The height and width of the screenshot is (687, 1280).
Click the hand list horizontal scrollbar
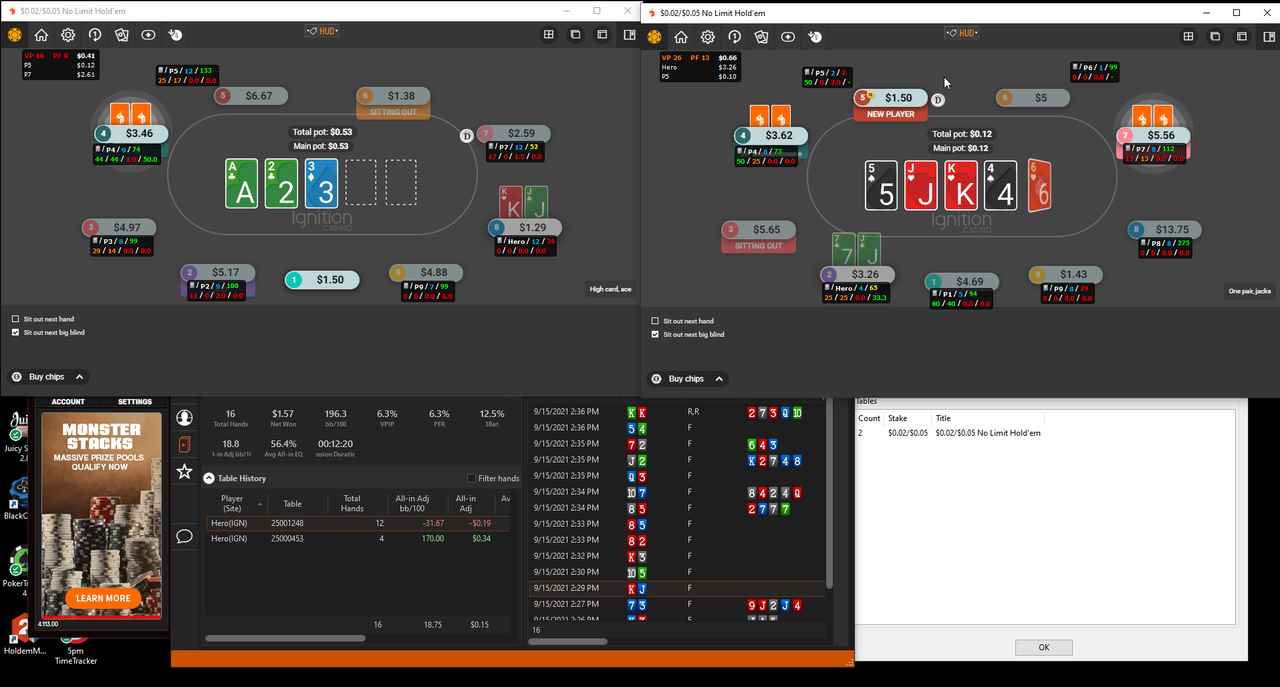567,642
